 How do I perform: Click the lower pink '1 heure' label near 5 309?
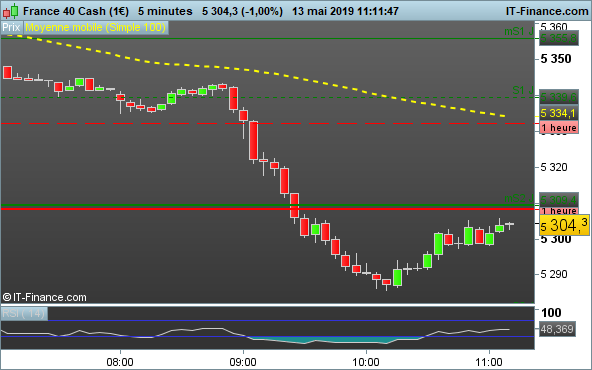(559, 210)
